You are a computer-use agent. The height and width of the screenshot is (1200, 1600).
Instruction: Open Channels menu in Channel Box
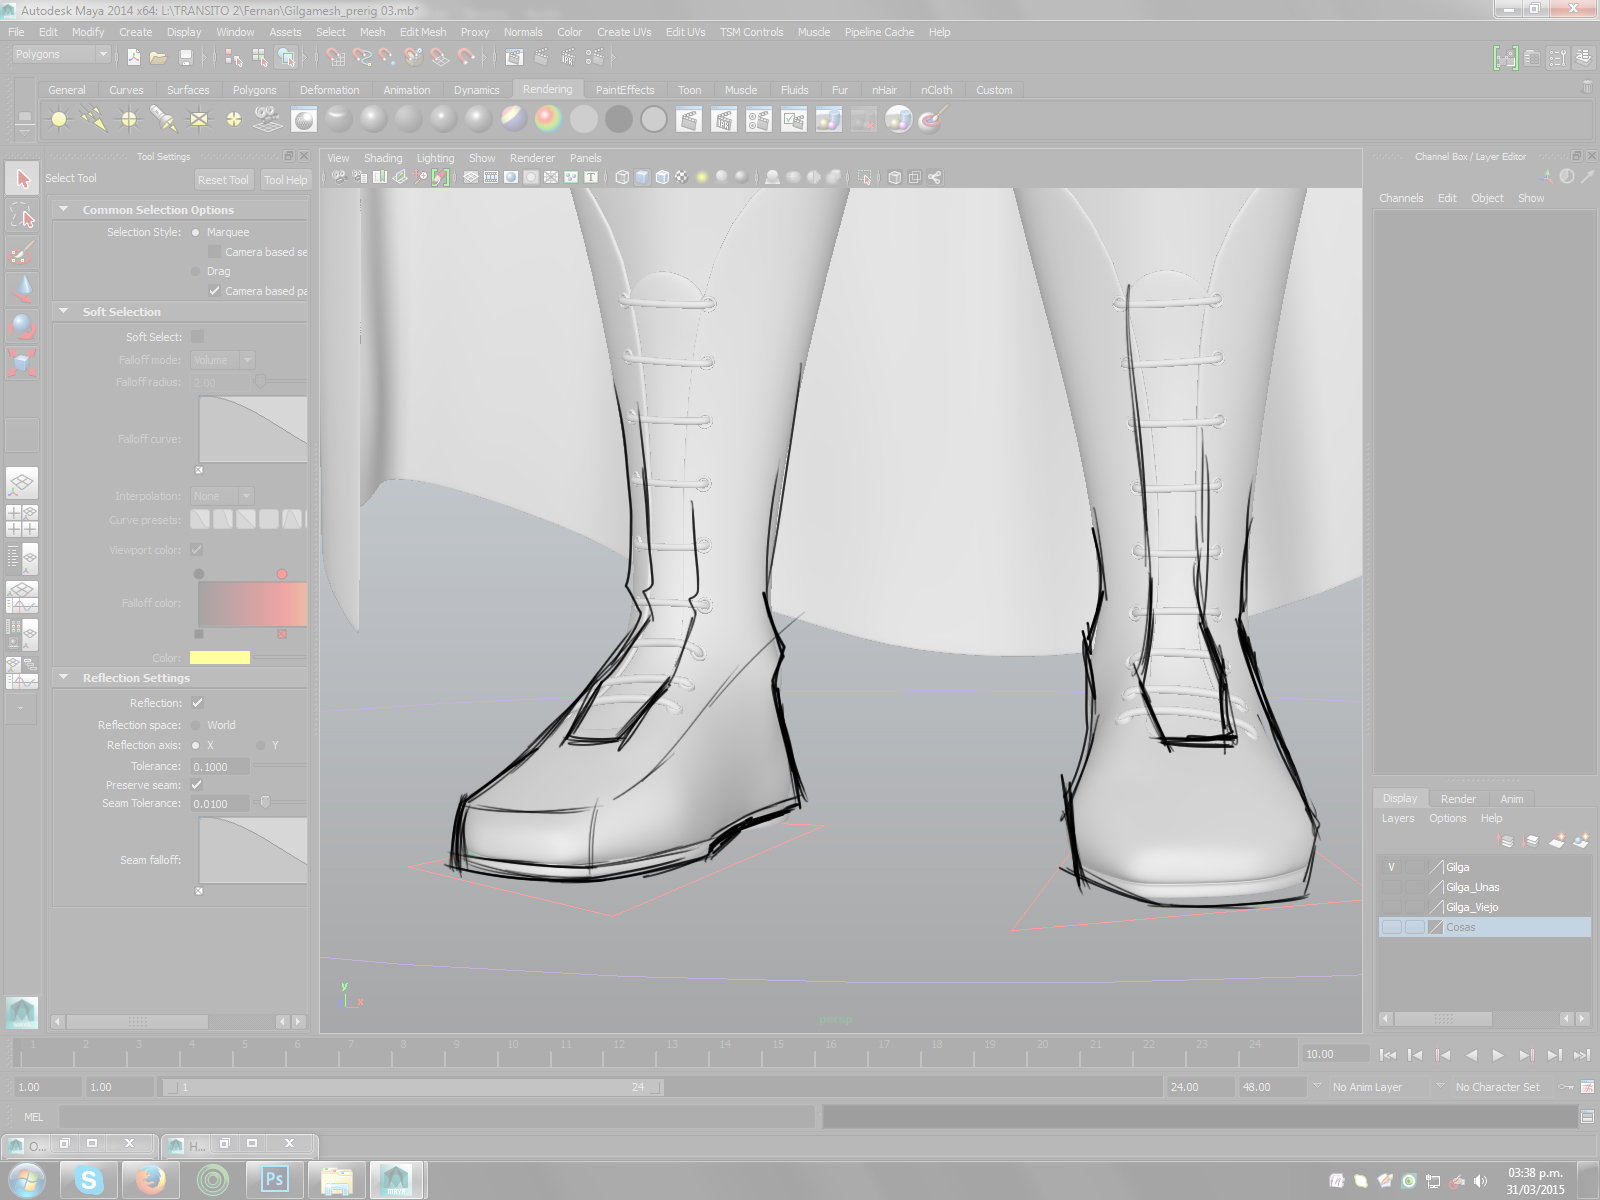[x=1401, y=198]
